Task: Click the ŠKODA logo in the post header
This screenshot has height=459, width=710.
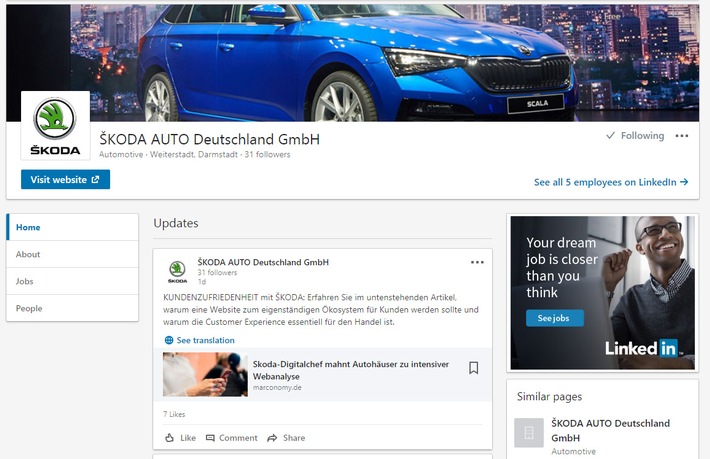Action: click(178, 272)
